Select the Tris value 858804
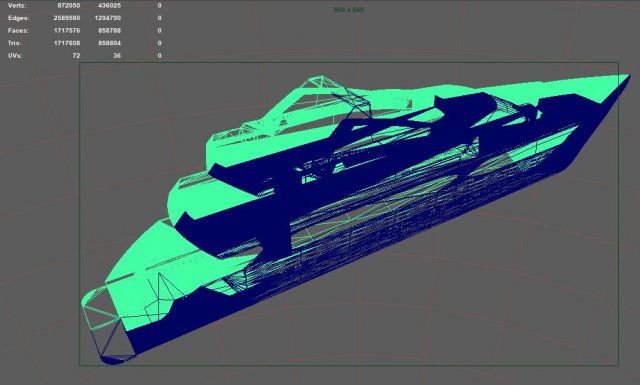The image size is (640, 385). 109,43
